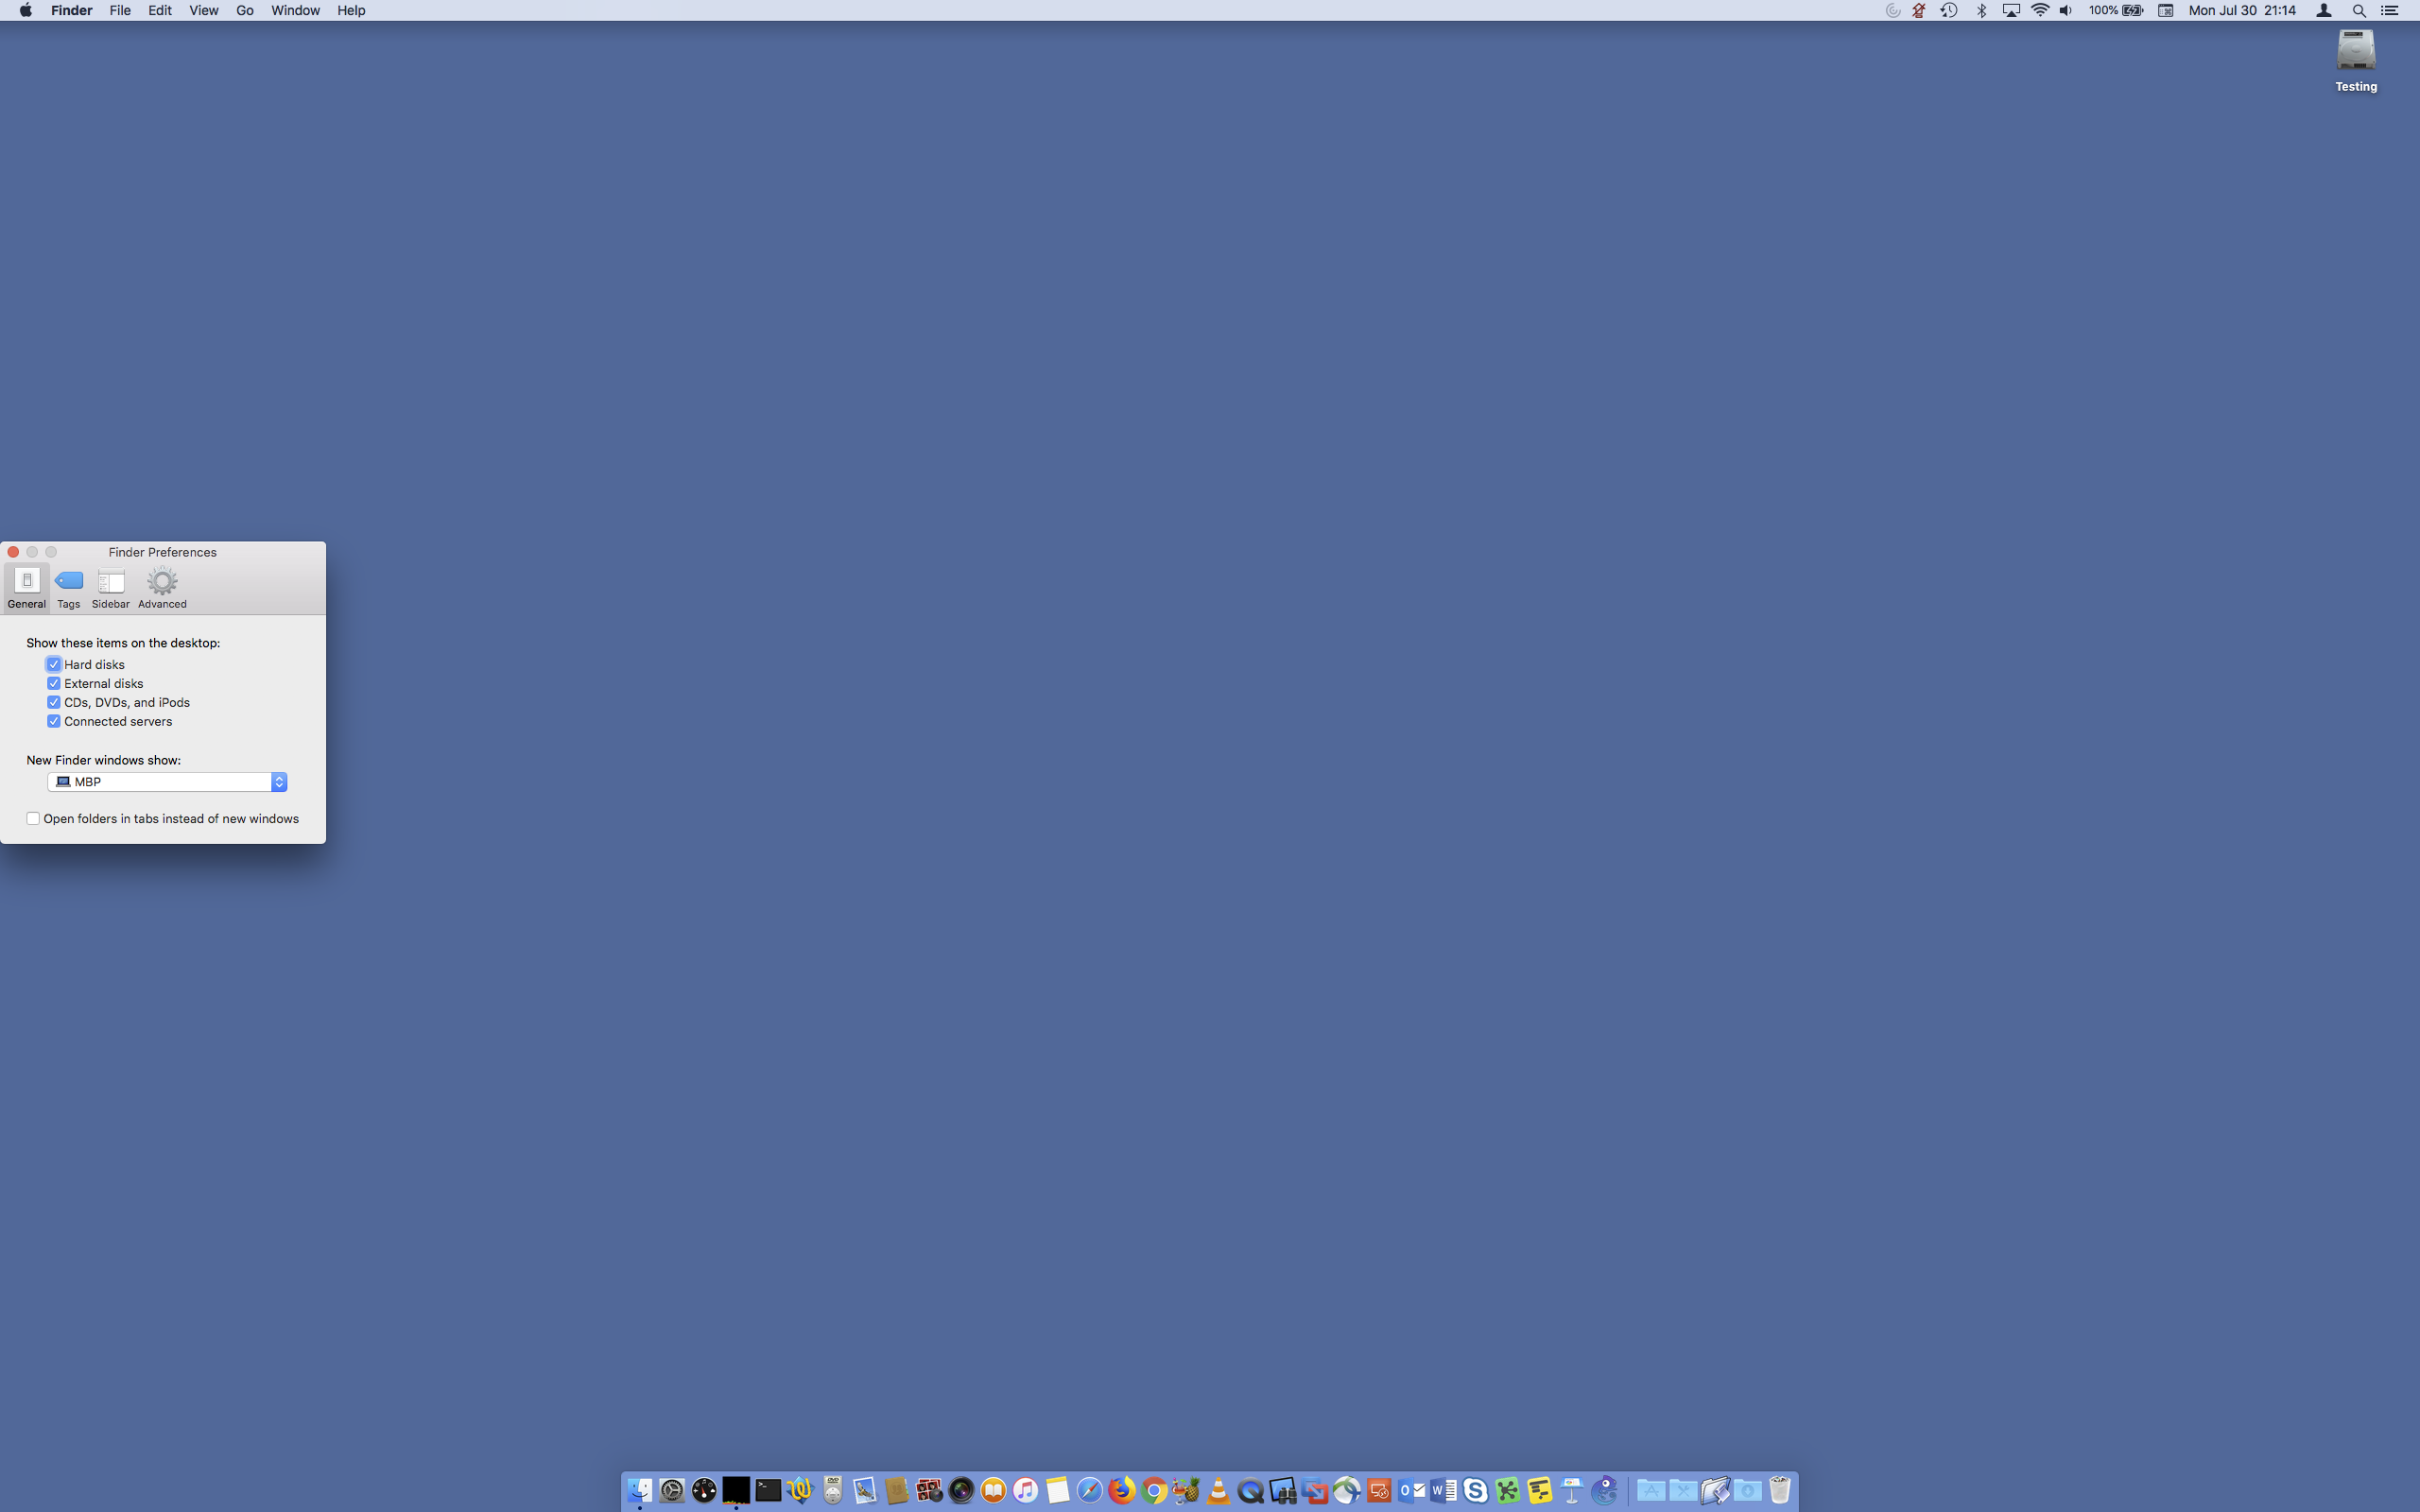Launch Terminal from the Dock
This screenshot has height=1512, width=2420.
point(768,1490)
